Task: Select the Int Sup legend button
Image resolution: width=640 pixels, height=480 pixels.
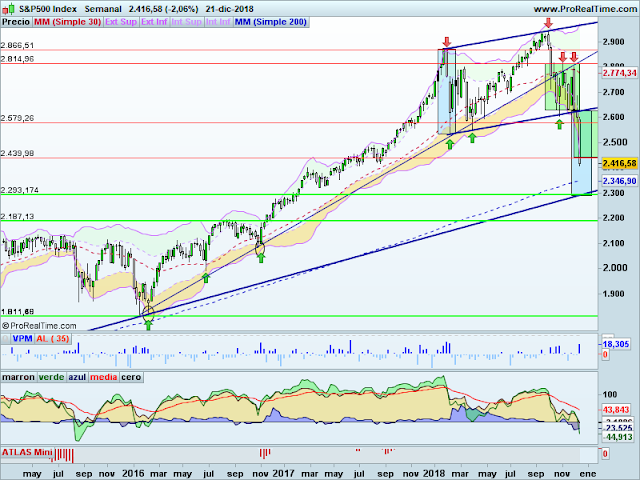Action: 187,22
